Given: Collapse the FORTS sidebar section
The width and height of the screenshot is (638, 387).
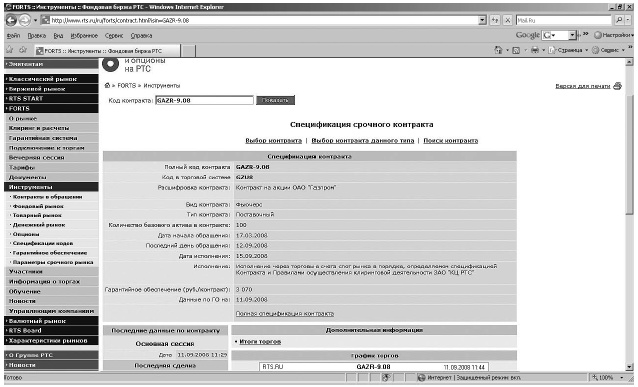Looking at the screenshot, I should pos(51,109).
